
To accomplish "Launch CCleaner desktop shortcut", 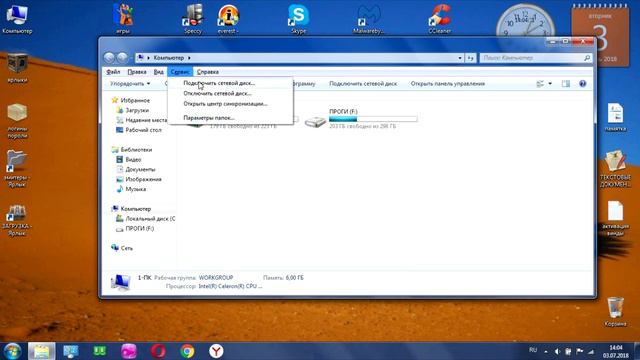I will 439,18.
